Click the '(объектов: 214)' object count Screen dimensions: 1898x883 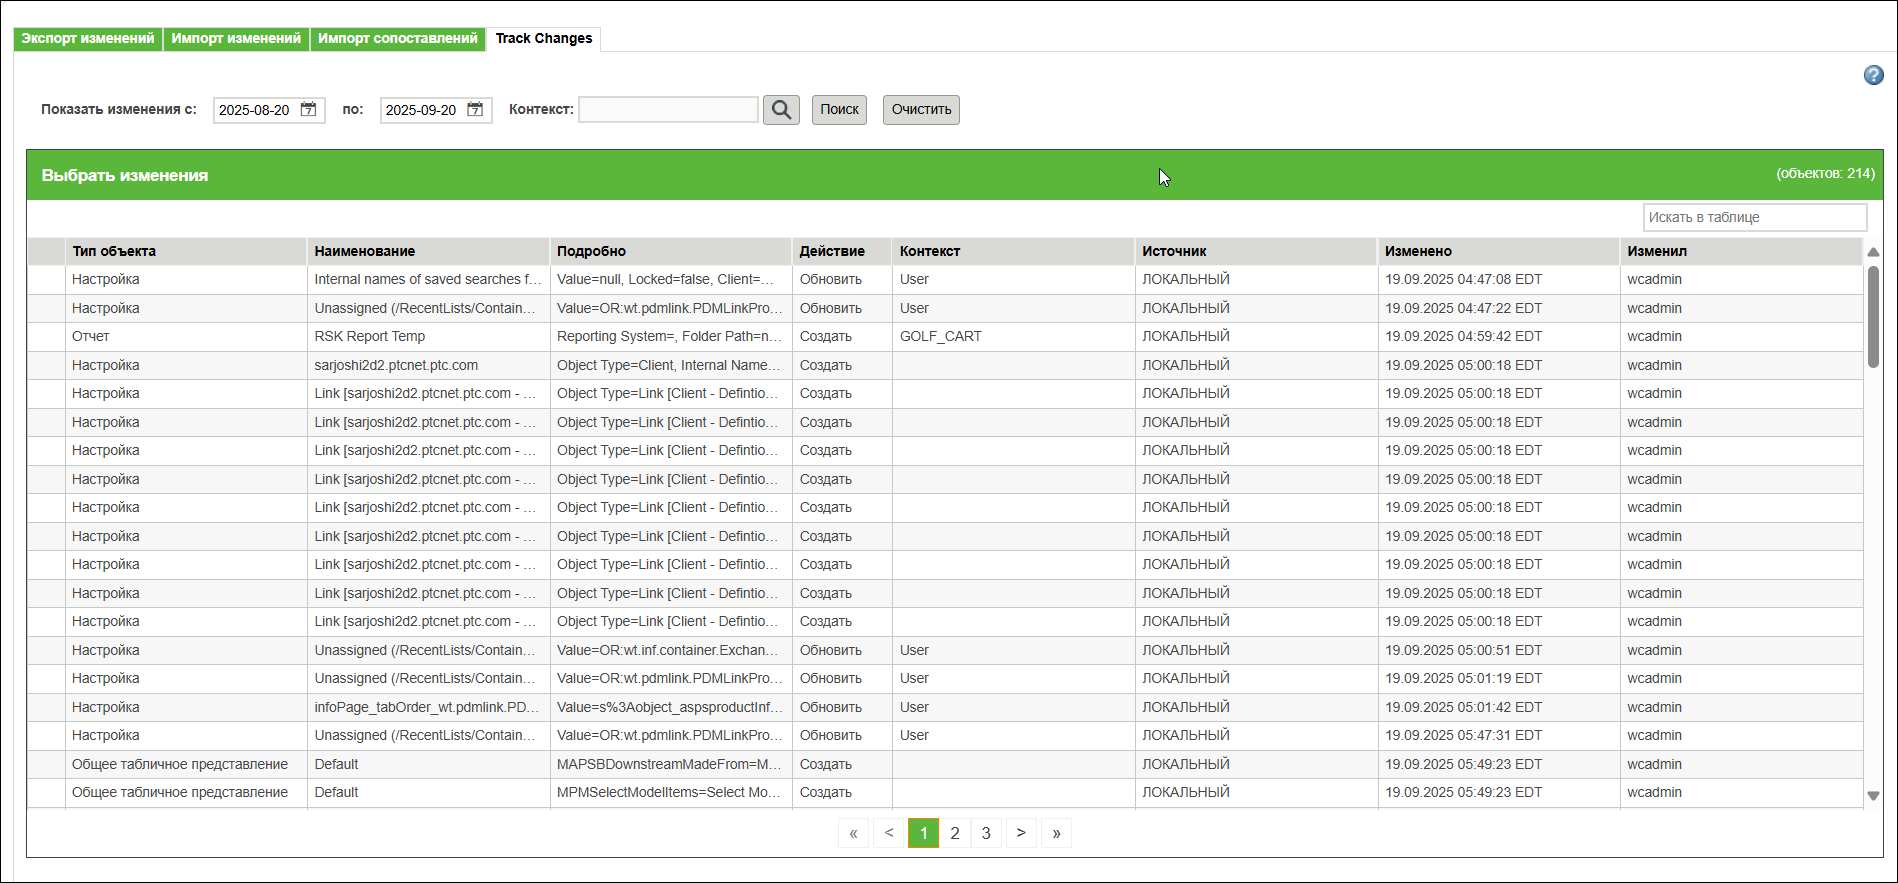click(x=1825, y=173)
